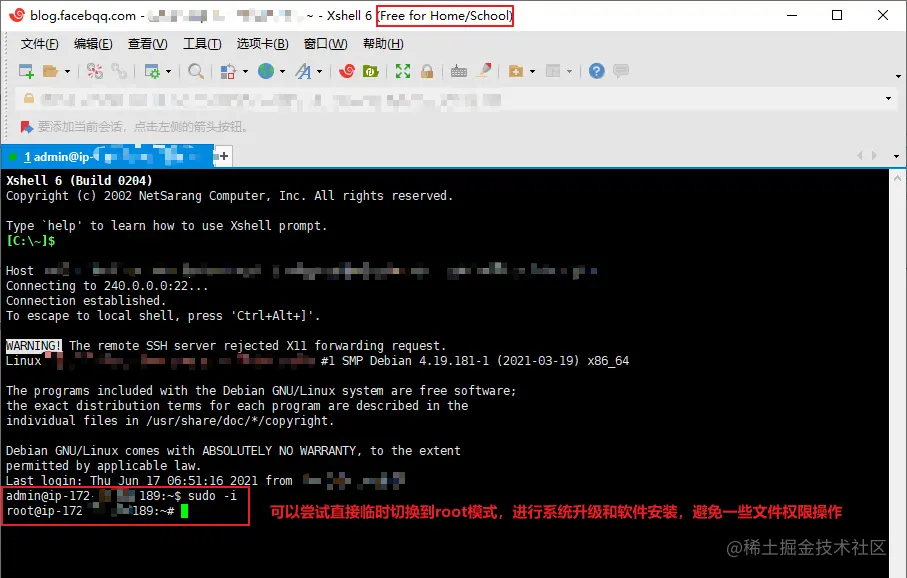The image size is (907, 578).
Task: Open the 选项卡(B) menu
Action: point(262,44)
